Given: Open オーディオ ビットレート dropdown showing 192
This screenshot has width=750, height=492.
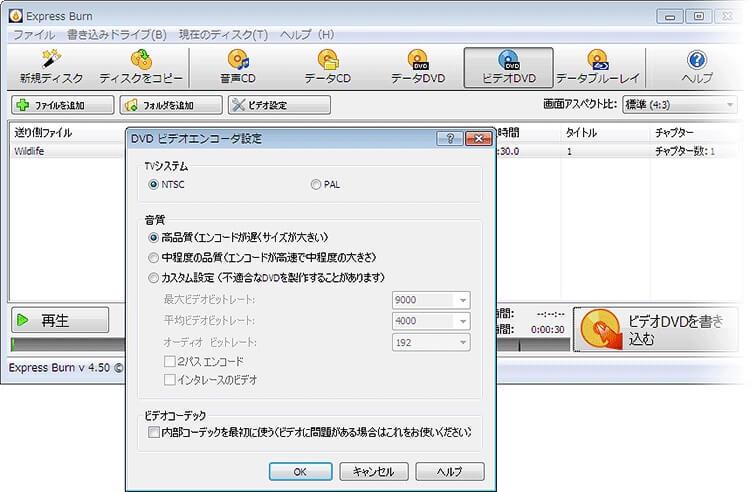Looking at the screenshot, I should point(431,342).
